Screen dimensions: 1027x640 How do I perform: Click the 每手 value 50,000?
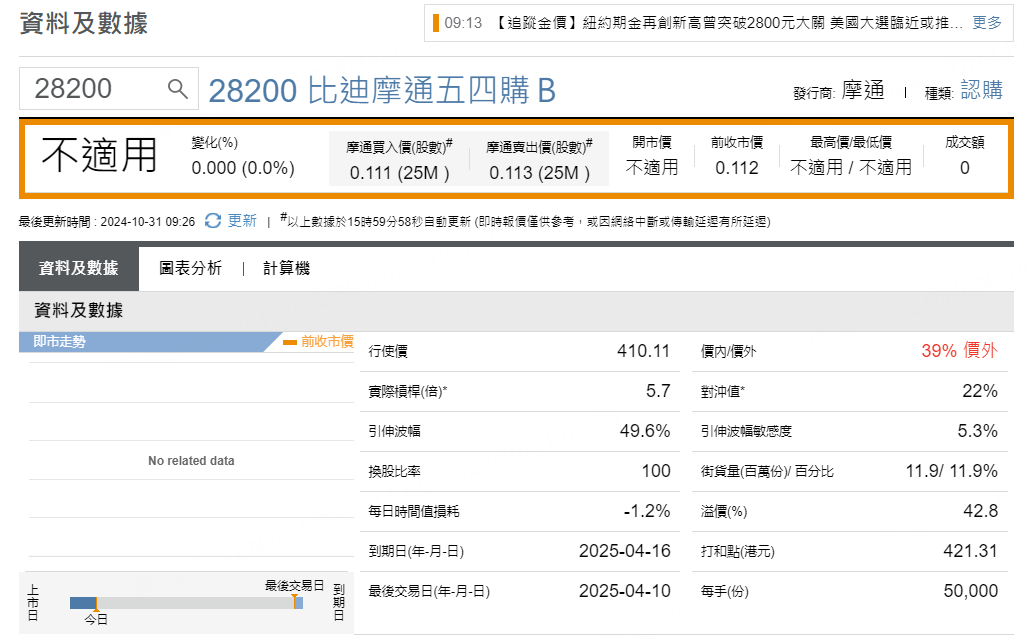tap(971, 591)
